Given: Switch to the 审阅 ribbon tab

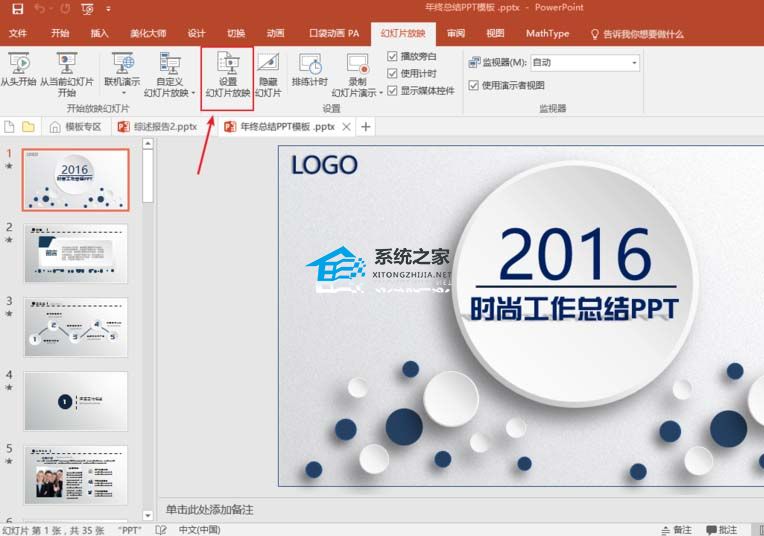Looking at the screenshot, I should (x=456, y=33).
